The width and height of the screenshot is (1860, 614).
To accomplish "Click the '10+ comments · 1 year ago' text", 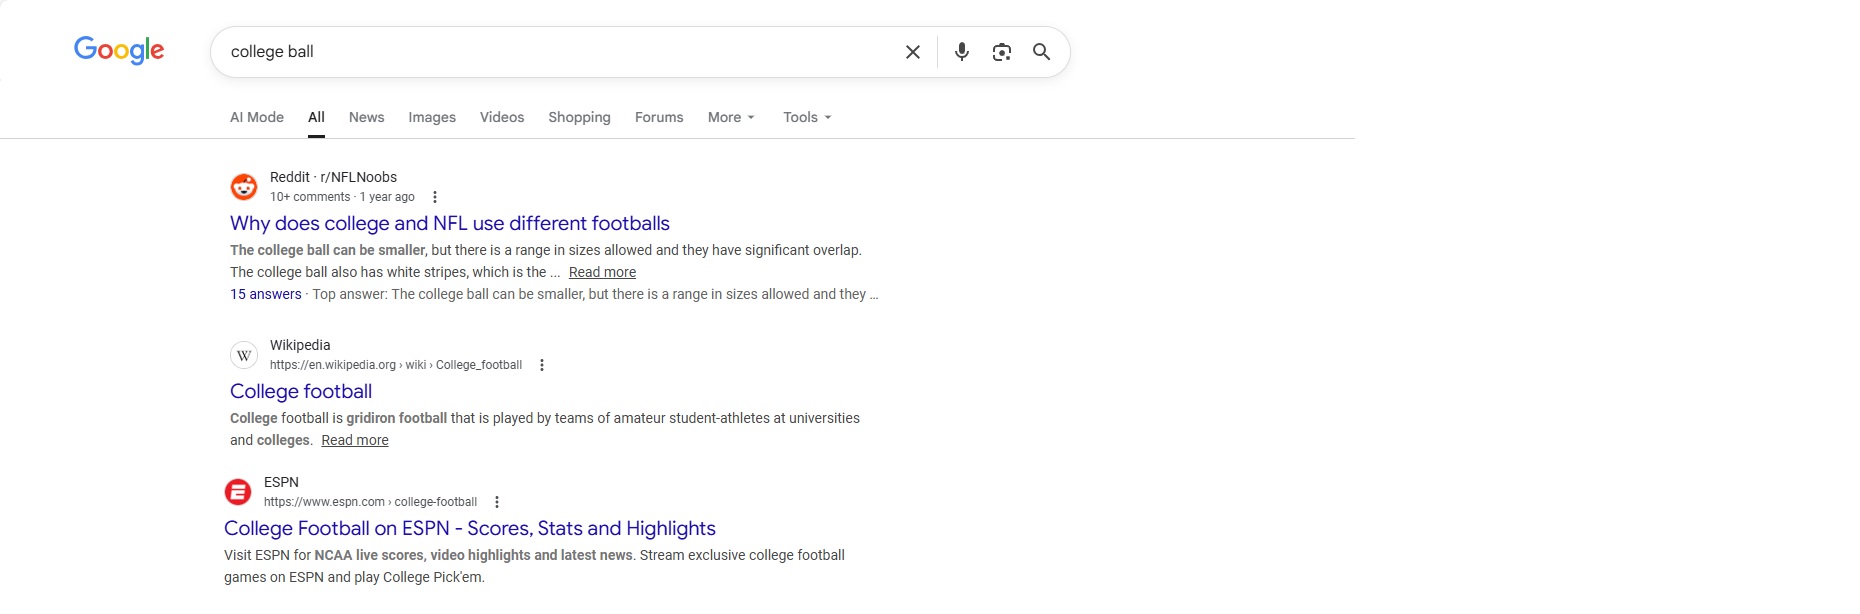I will [342, 197].
